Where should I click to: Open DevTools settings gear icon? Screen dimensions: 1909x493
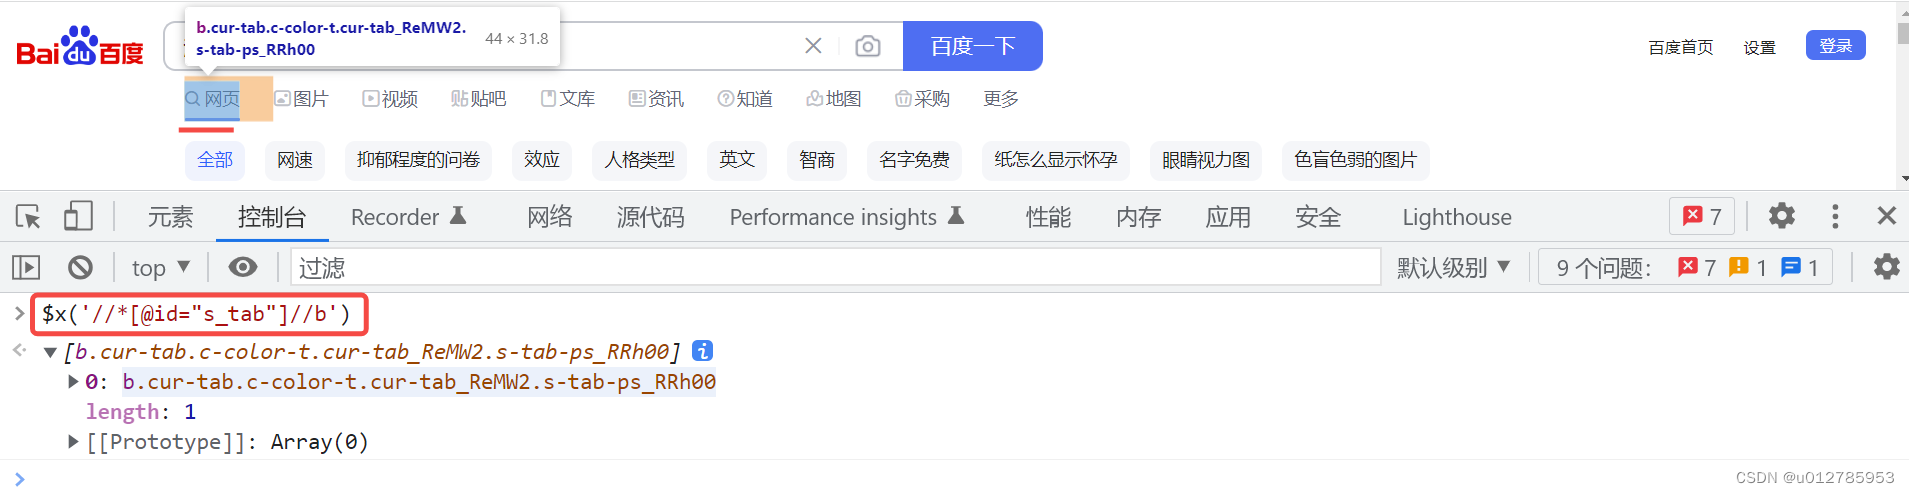point(1781,216)
